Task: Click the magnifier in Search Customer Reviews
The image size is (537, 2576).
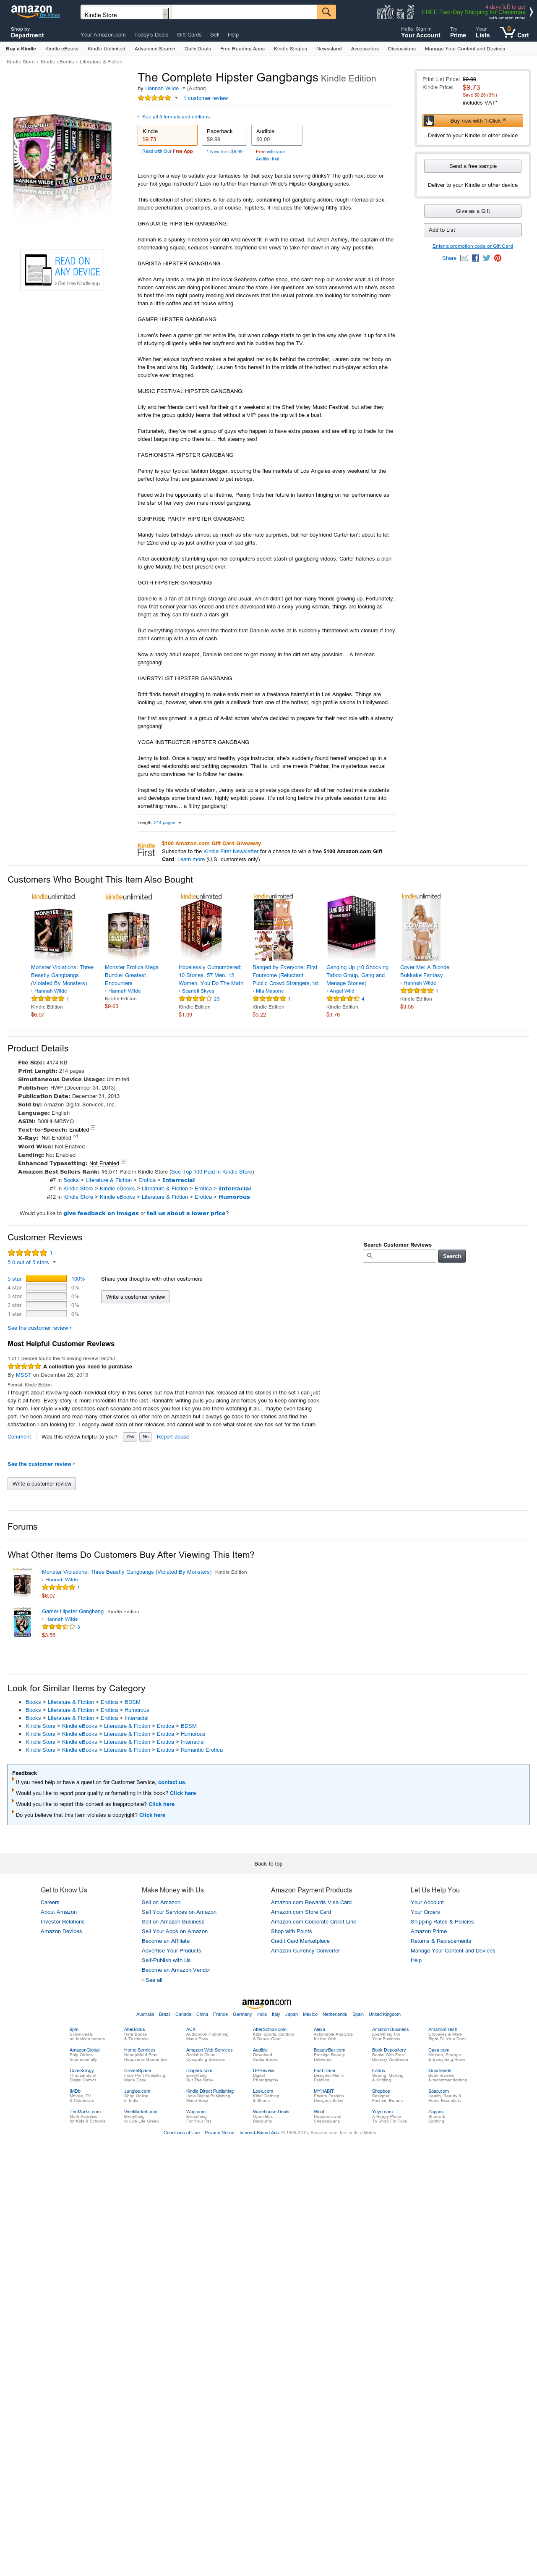Action: click(x=370, y=1255)
